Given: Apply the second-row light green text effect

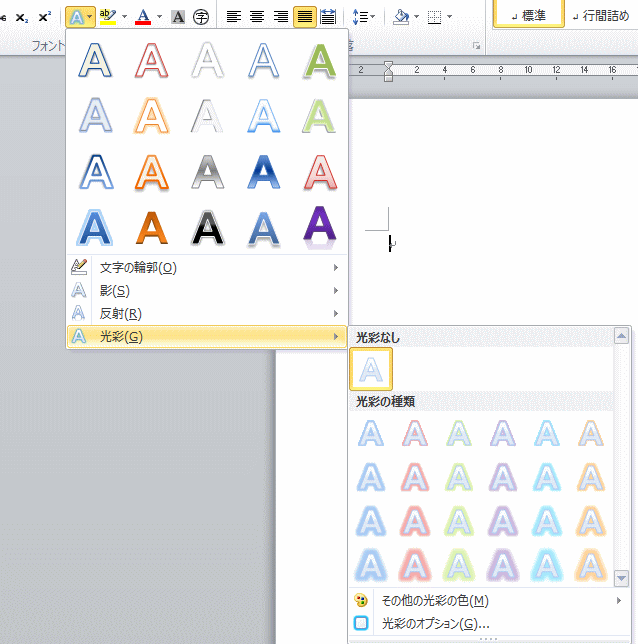Looking at the screenshot, I should pyautogui.click(x=320, y=116).
